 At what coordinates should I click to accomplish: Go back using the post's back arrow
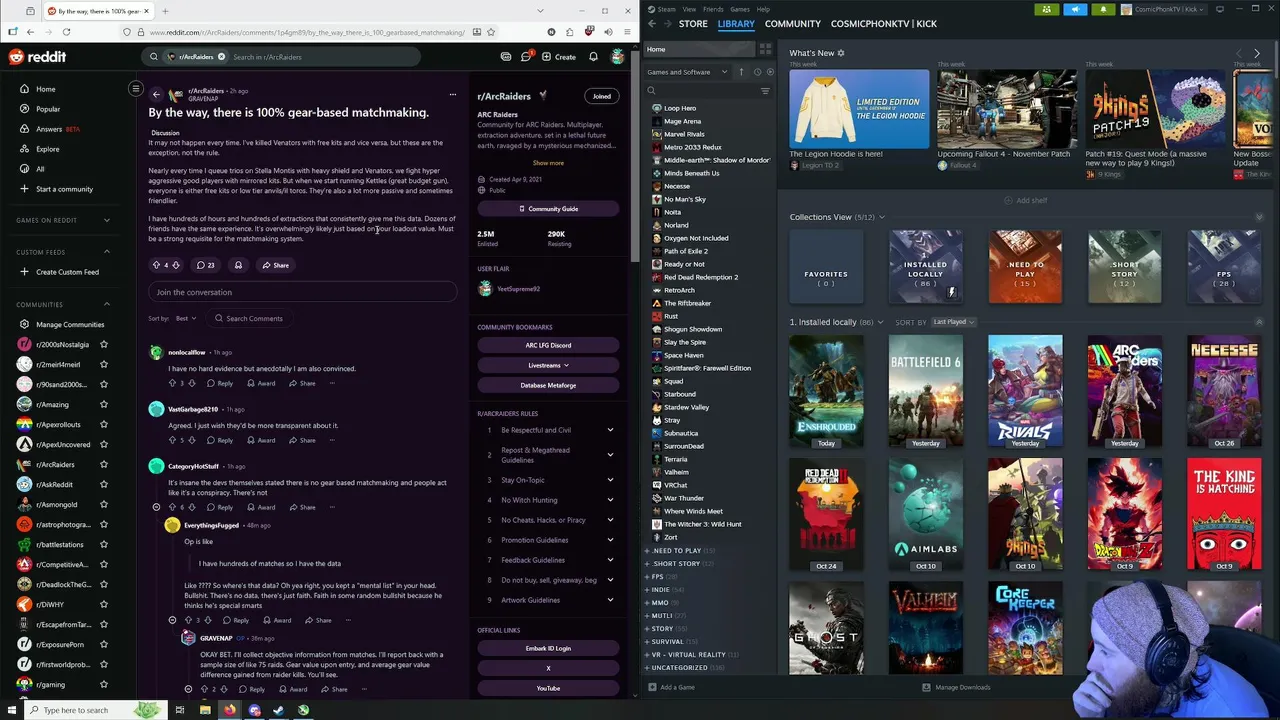pos(156,95)
